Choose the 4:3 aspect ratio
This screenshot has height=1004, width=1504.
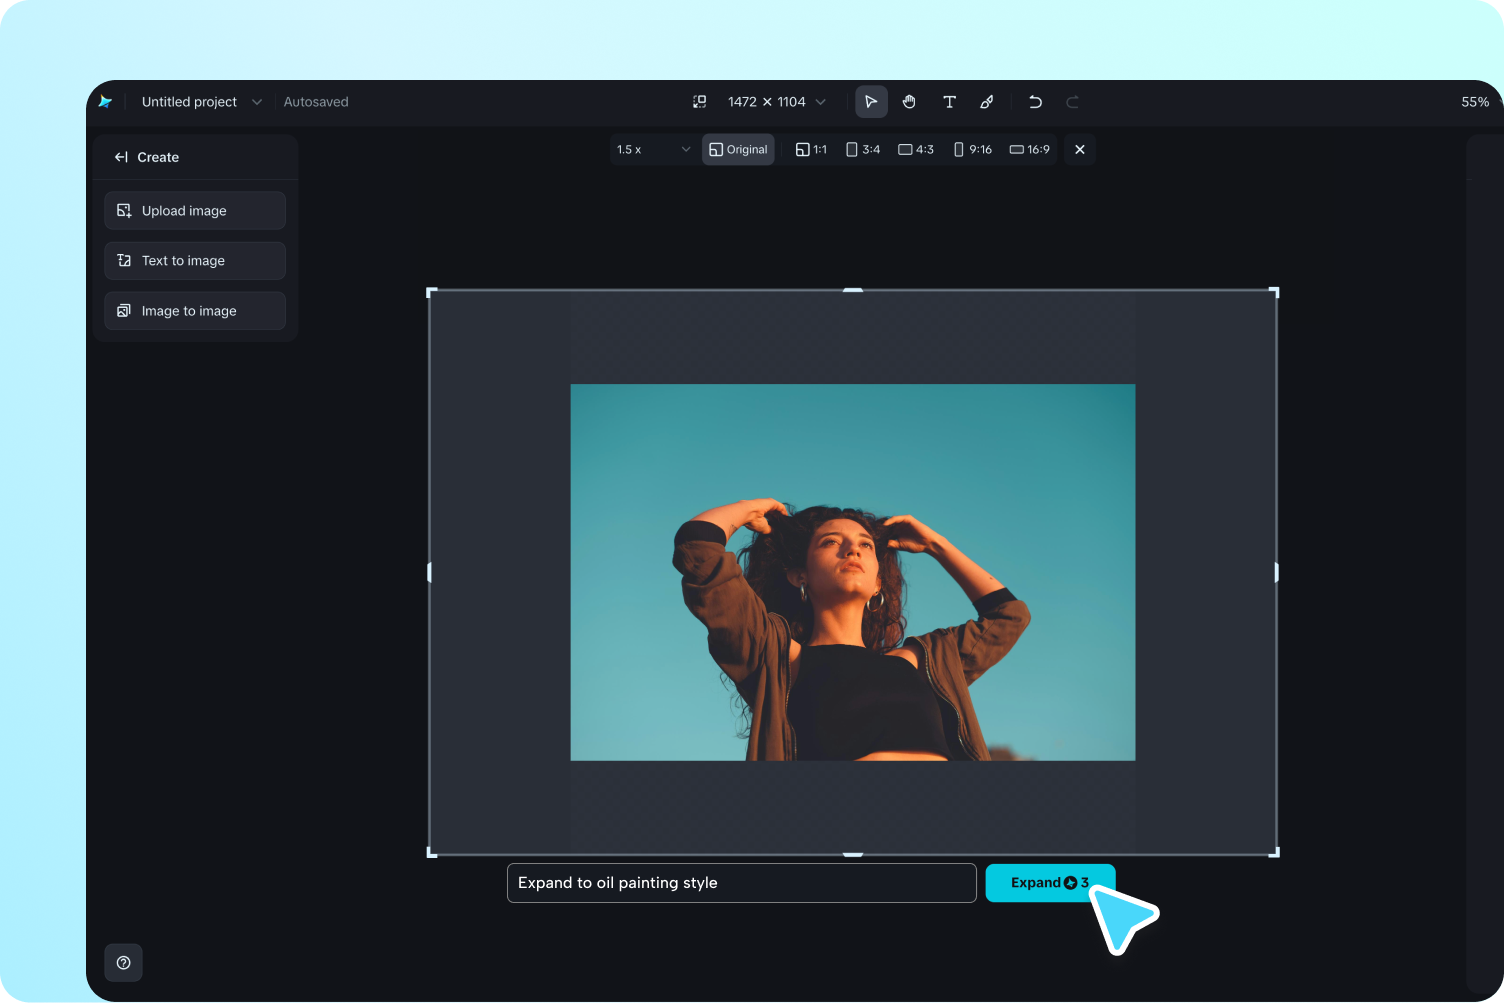point(916,150)
